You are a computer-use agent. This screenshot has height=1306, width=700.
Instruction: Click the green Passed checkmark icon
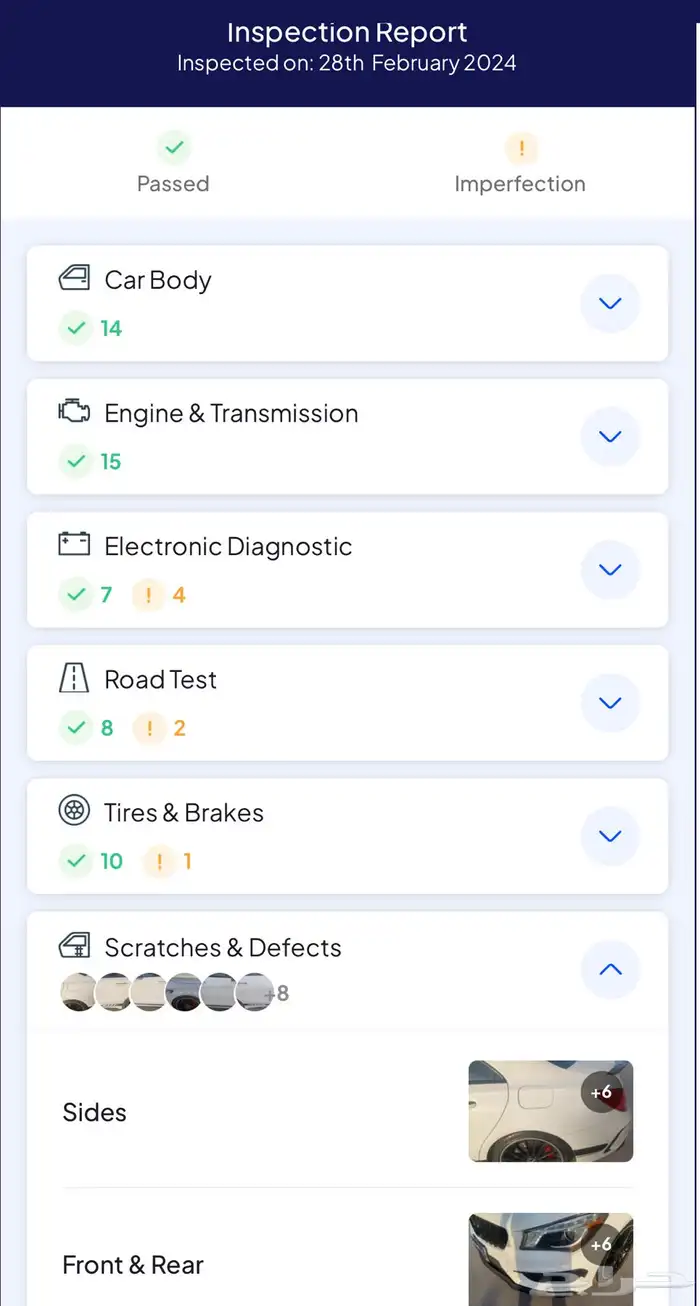coord(174,148)
